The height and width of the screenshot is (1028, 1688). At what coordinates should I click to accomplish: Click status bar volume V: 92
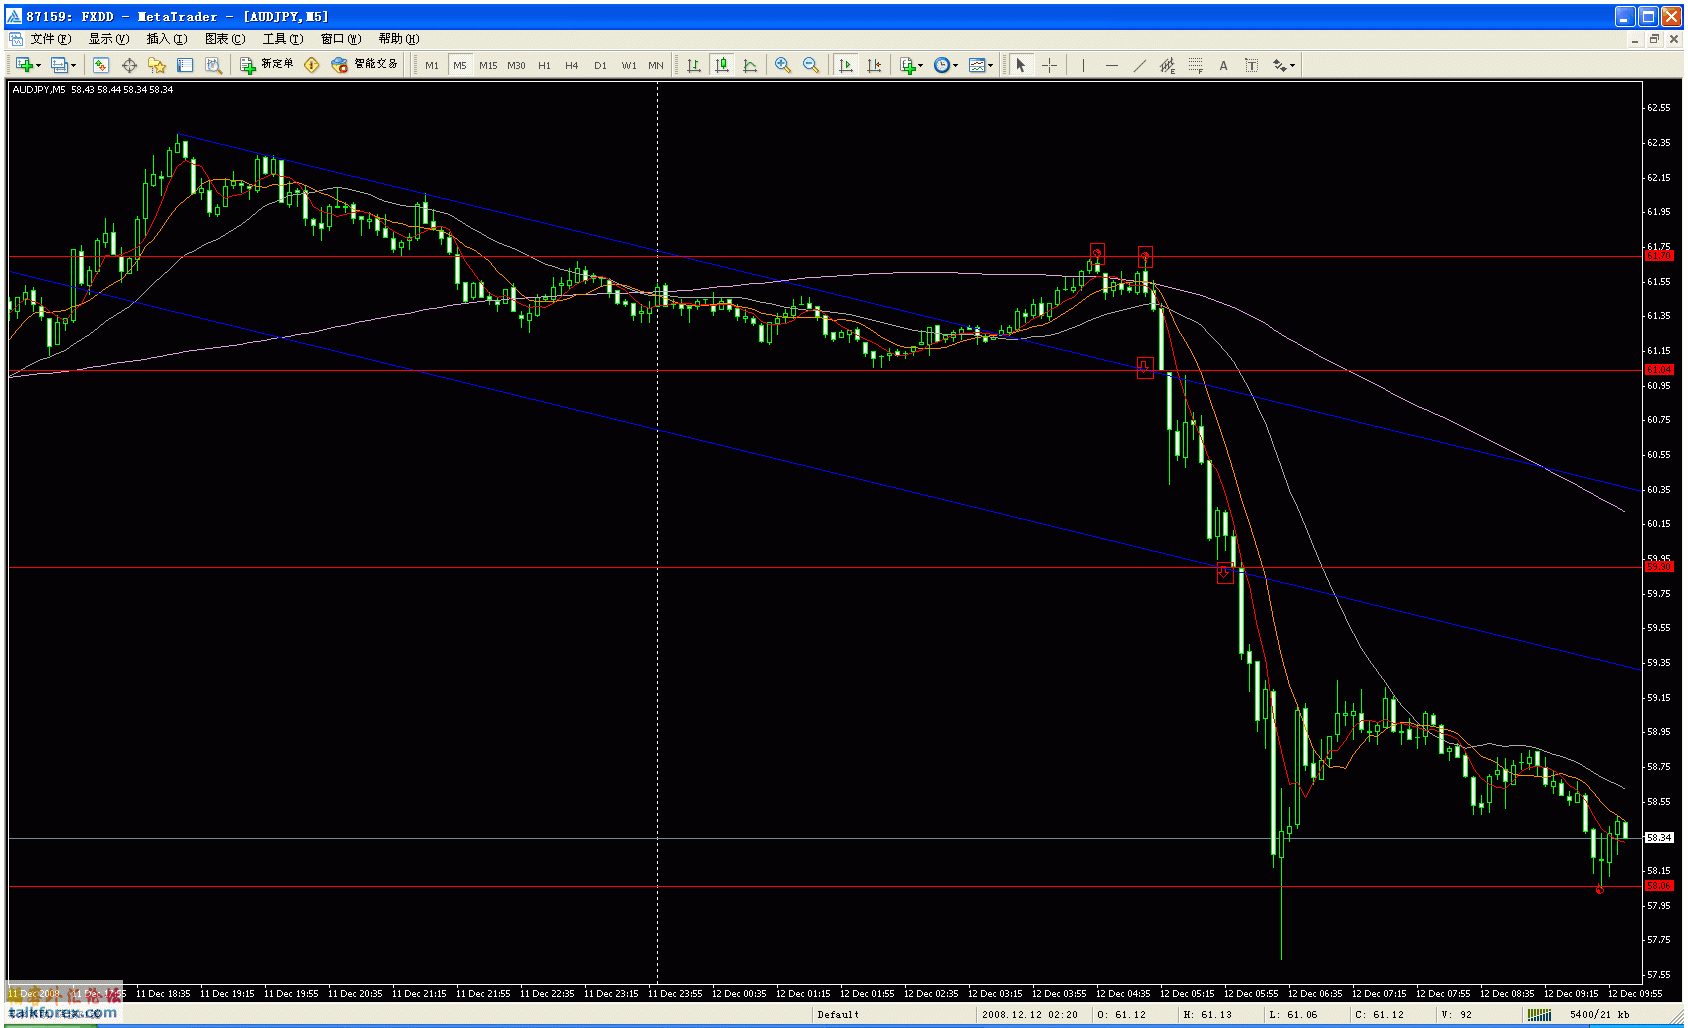point(1457,1014)
